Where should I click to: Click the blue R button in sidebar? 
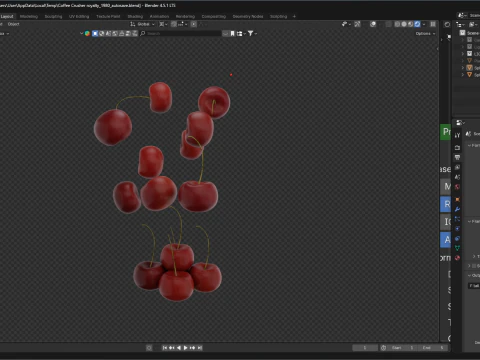coord(446,204)
